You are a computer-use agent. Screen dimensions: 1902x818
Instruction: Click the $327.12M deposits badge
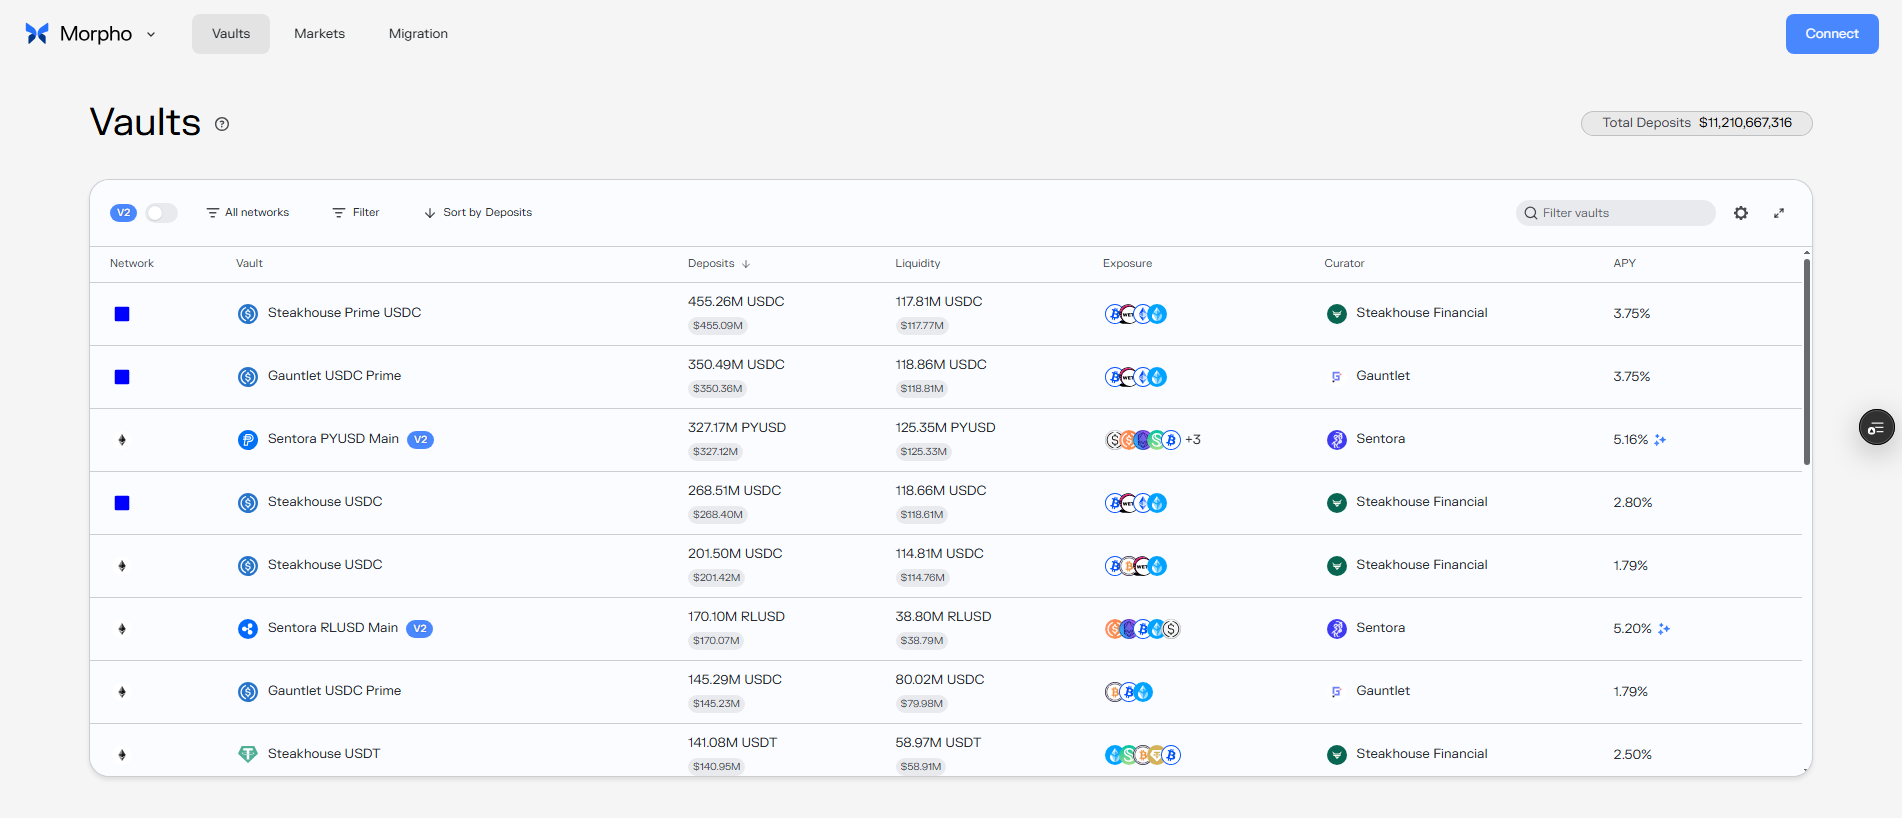[716, 452]
